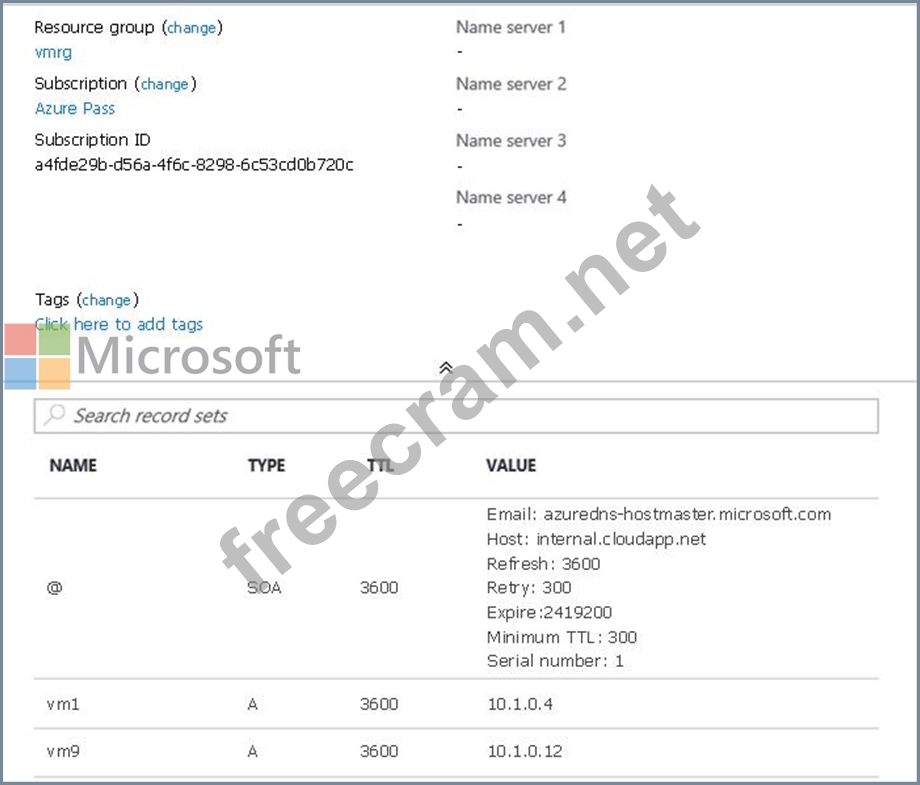The height and width of the screenshot is (785, 920).
Task: Select the A type of vm1 record
Action: coord(253,703)
